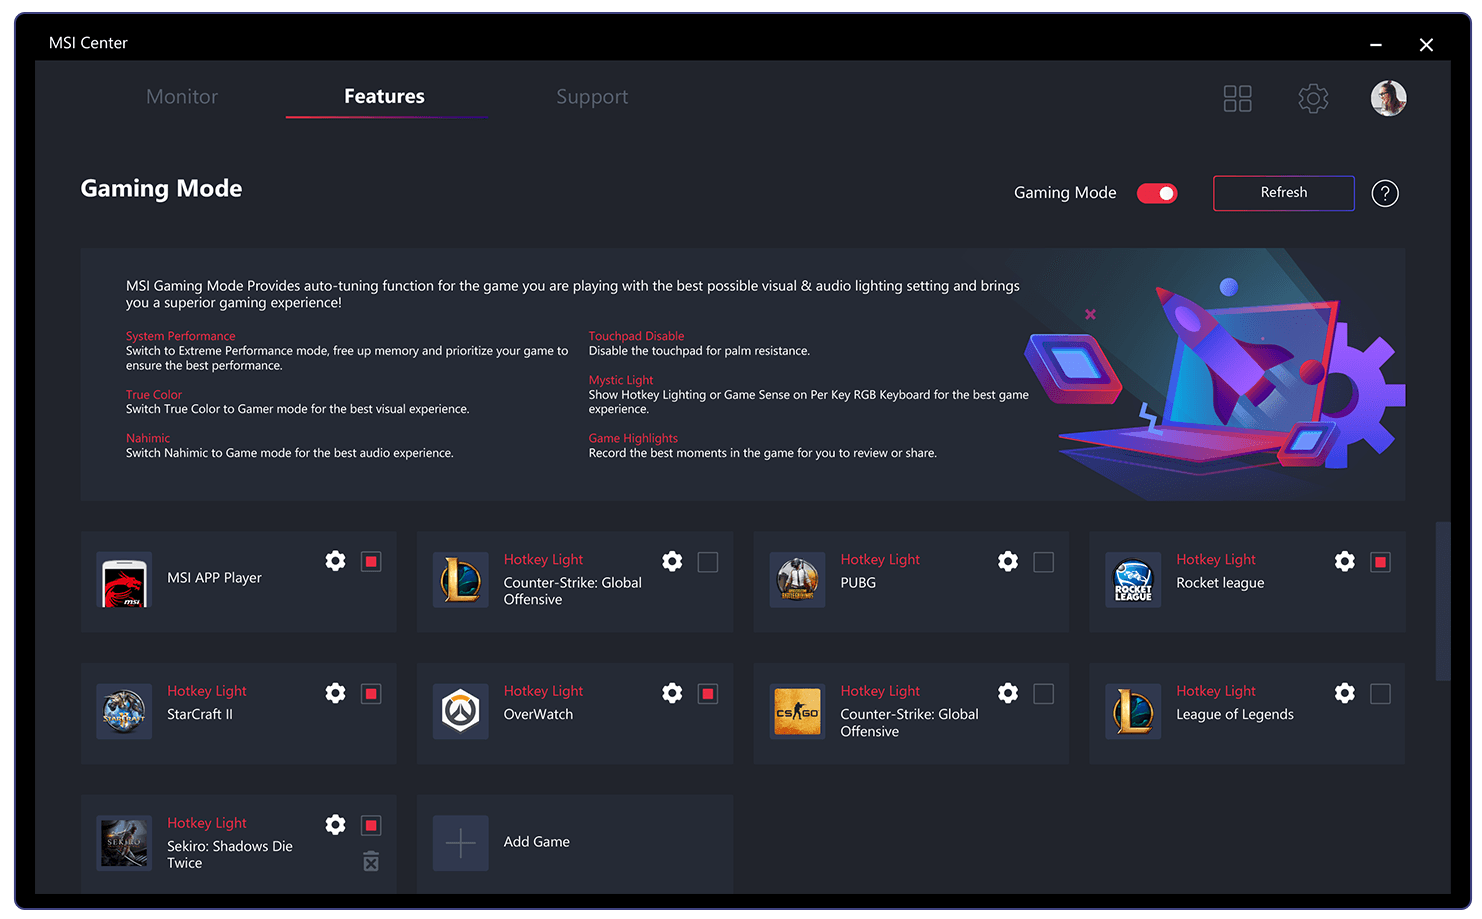
Task: Click Hotkey Light link on Sekiro card
Action: (207, 823)
